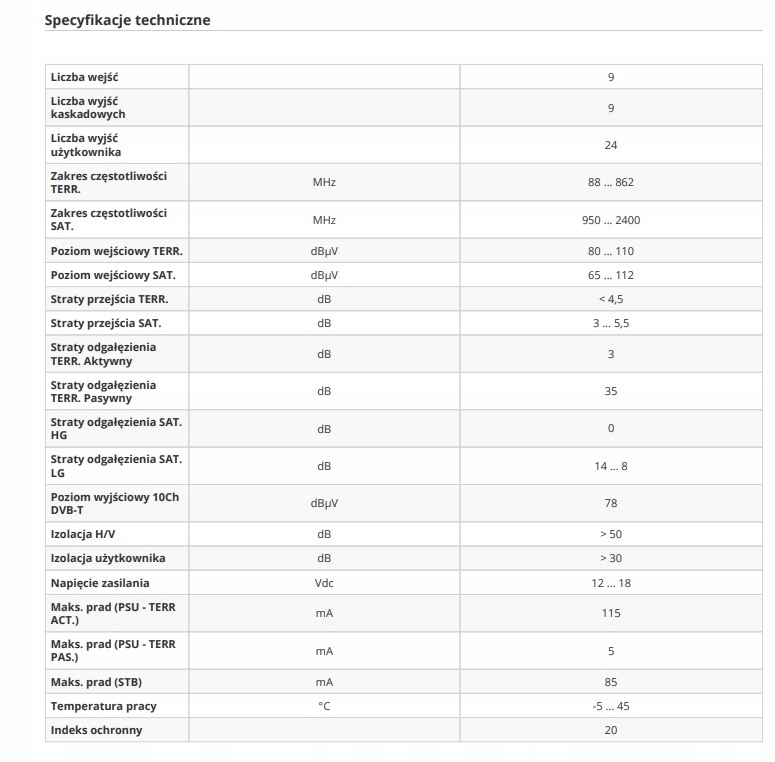This screenshot has width=775, height=762.
Task: Select the 'Vdc' unit cell
Action: pyautogui.click(x=324, y=583)
